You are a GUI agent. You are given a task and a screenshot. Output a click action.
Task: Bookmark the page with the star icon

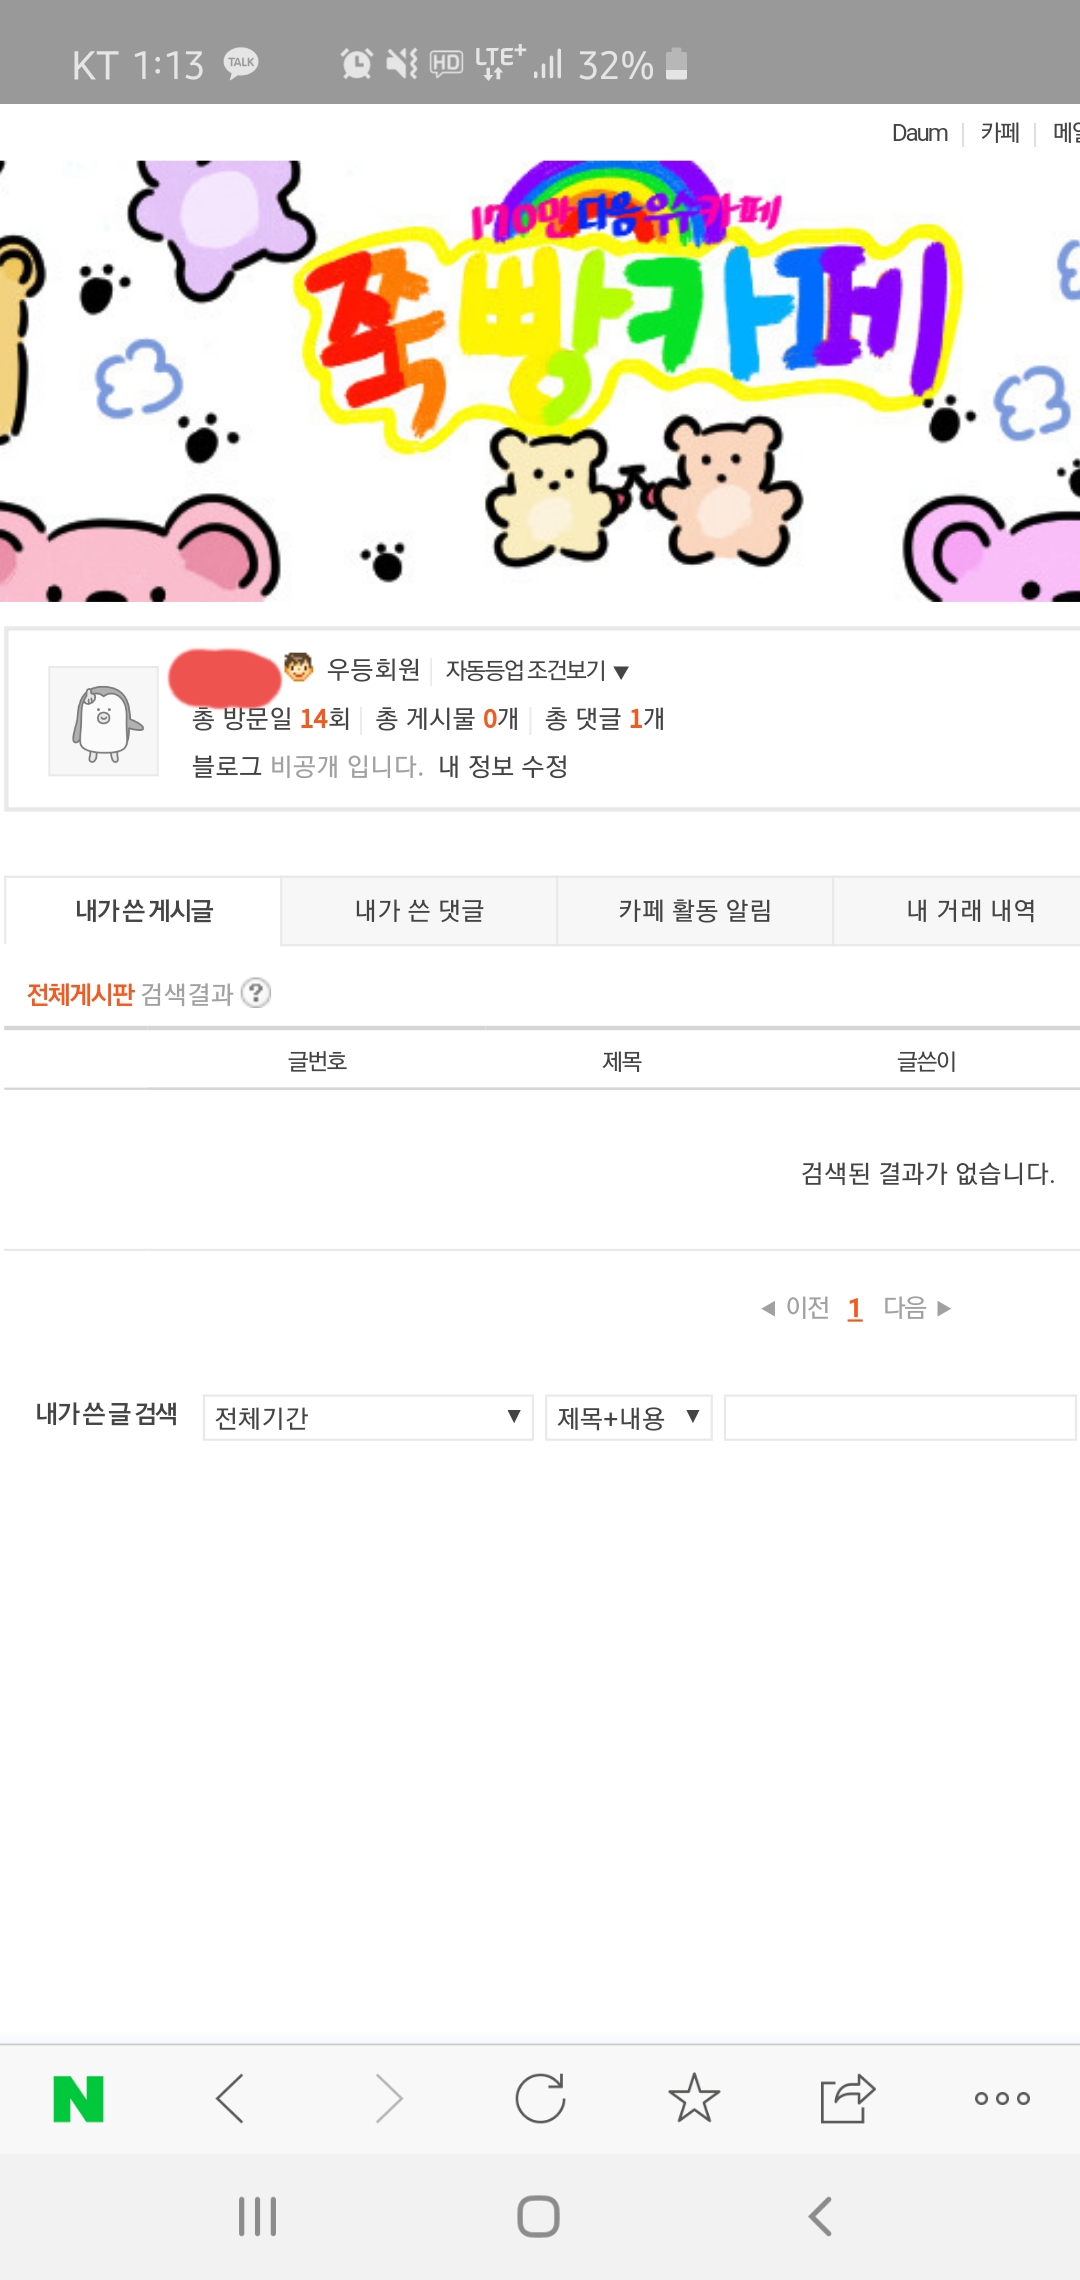coord(694,2098)
